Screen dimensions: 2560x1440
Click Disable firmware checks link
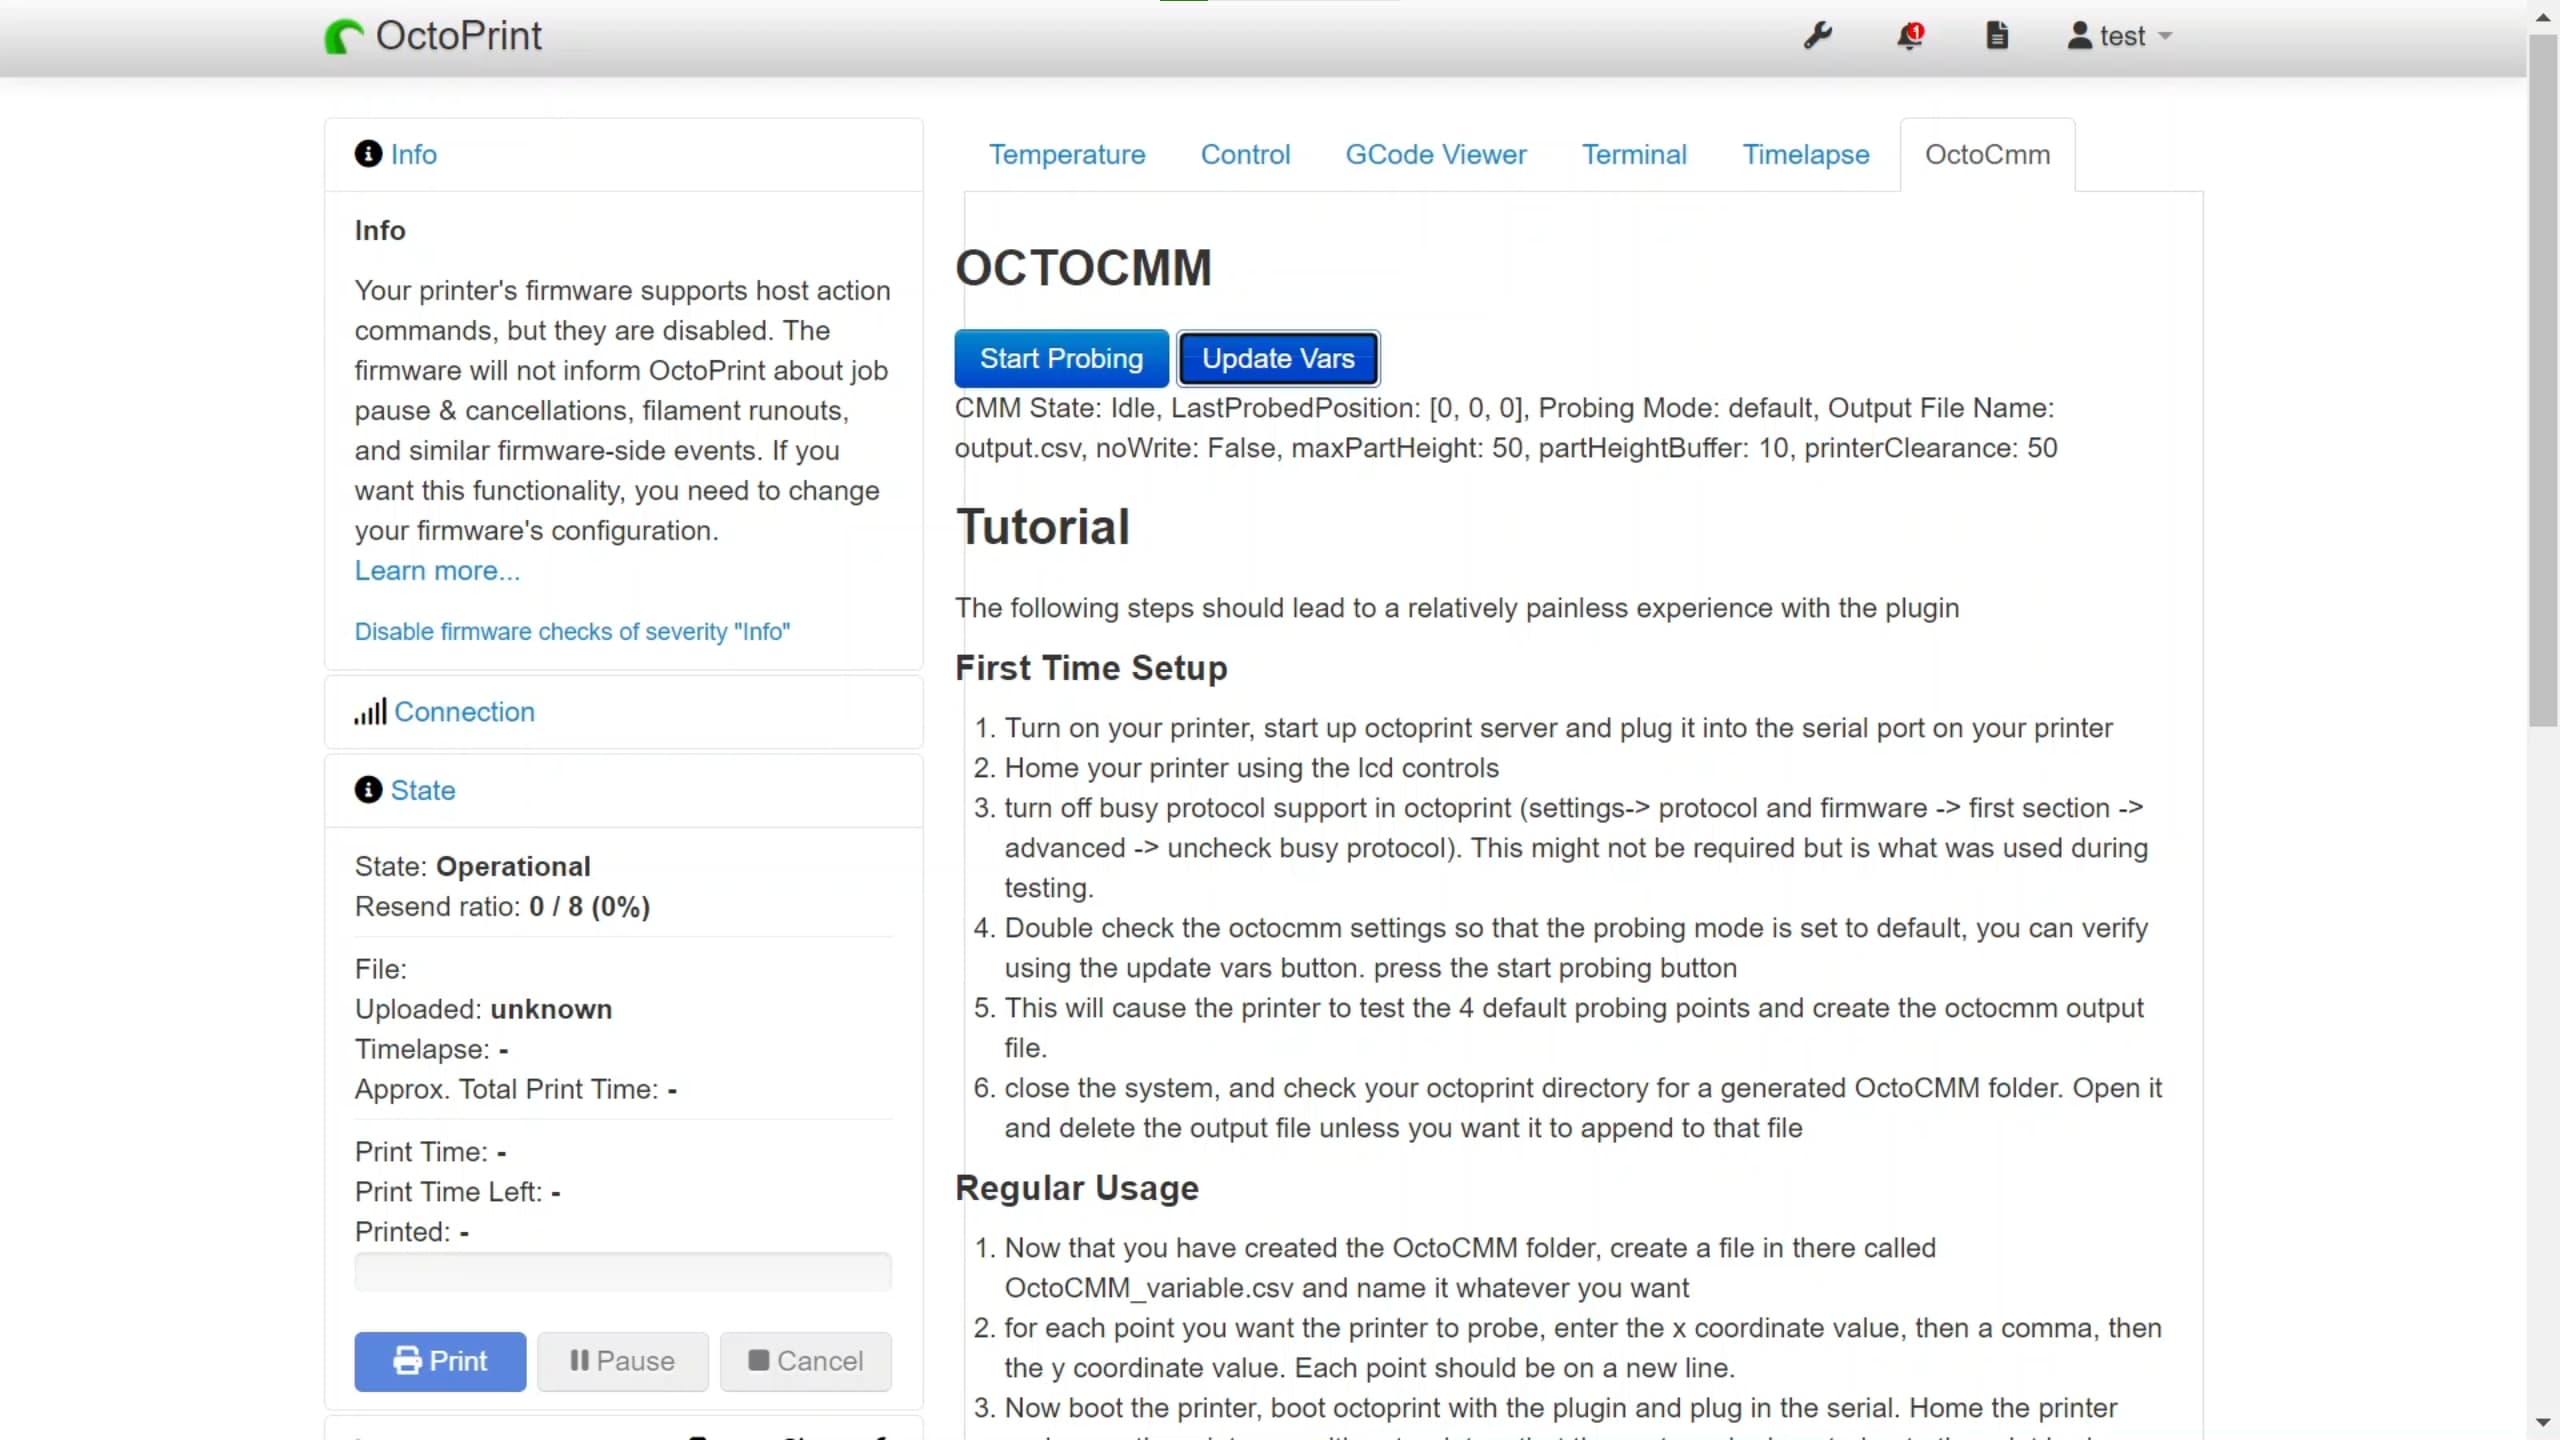[x=571, y=631]
